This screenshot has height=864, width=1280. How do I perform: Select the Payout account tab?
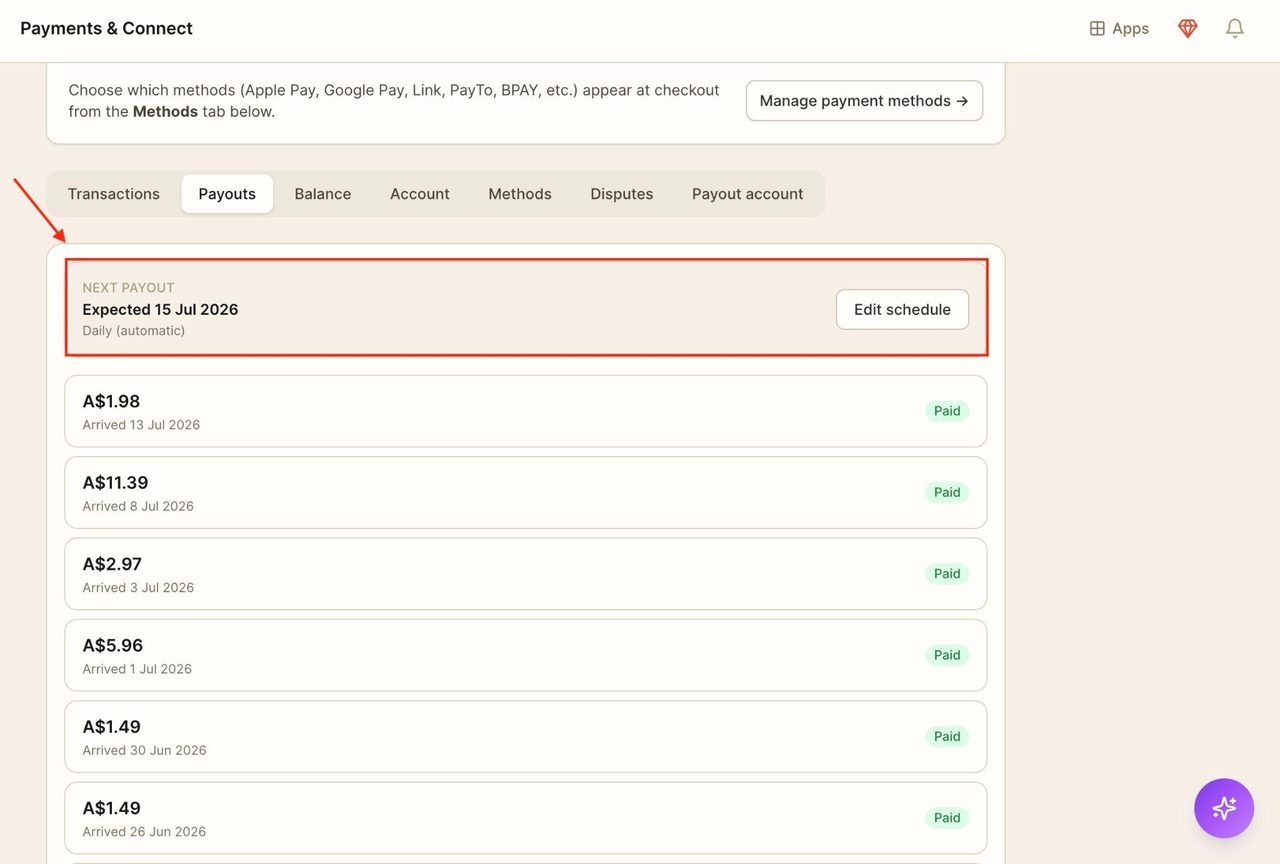[x=748, y=194]
